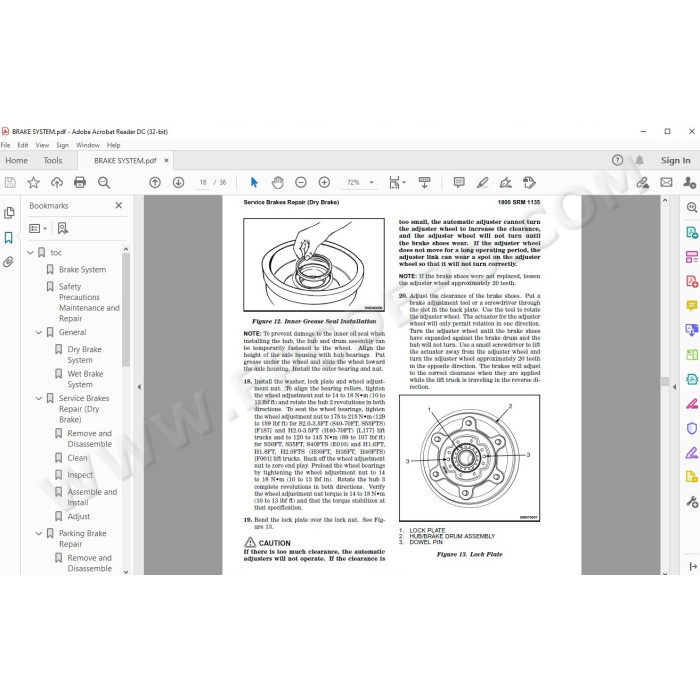The height and width of the screenshot is (700, 700).
Task: Open the Attachments paperclip panel
Action: [x=8, y=262]
